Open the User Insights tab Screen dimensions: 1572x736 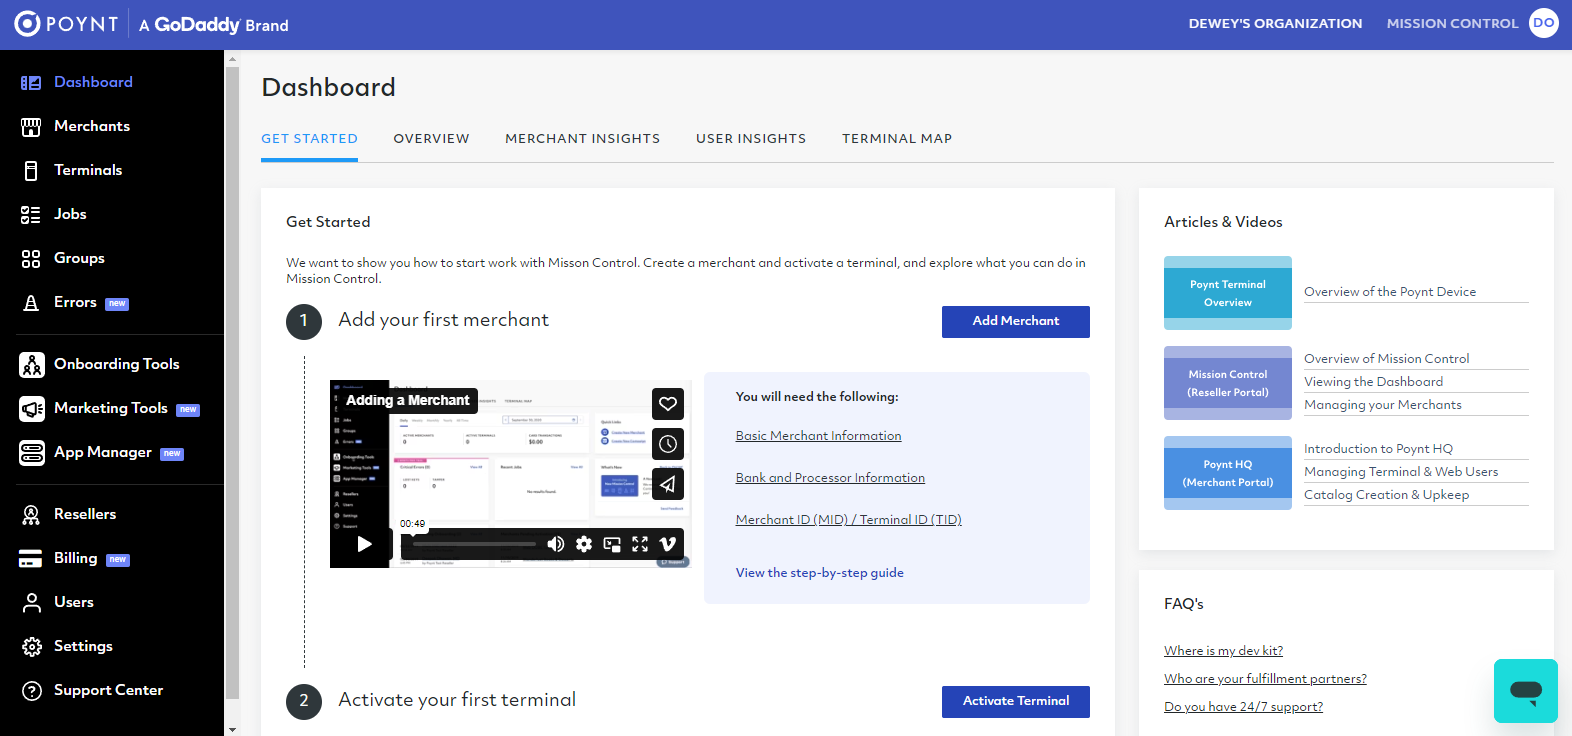751,139
